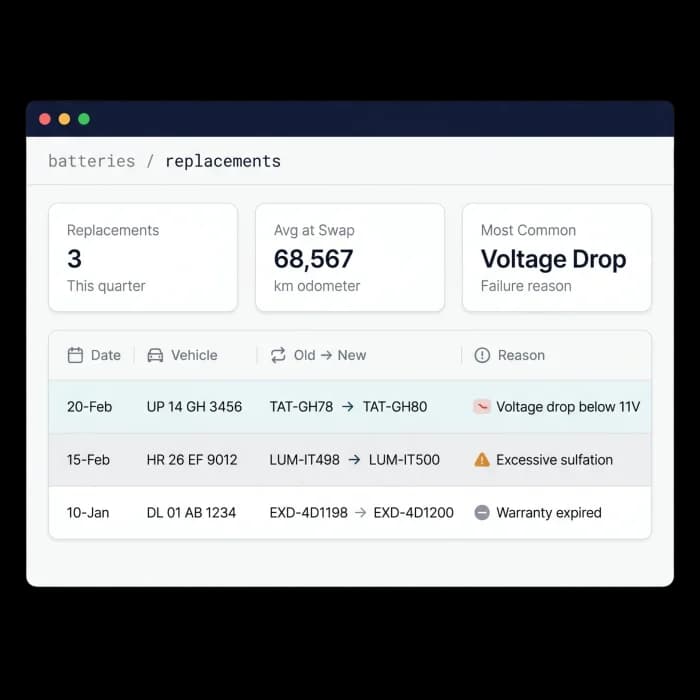Screen dimensions: 700x700
Task: Click the 68,567 odometer value
Action: [313, 259]
